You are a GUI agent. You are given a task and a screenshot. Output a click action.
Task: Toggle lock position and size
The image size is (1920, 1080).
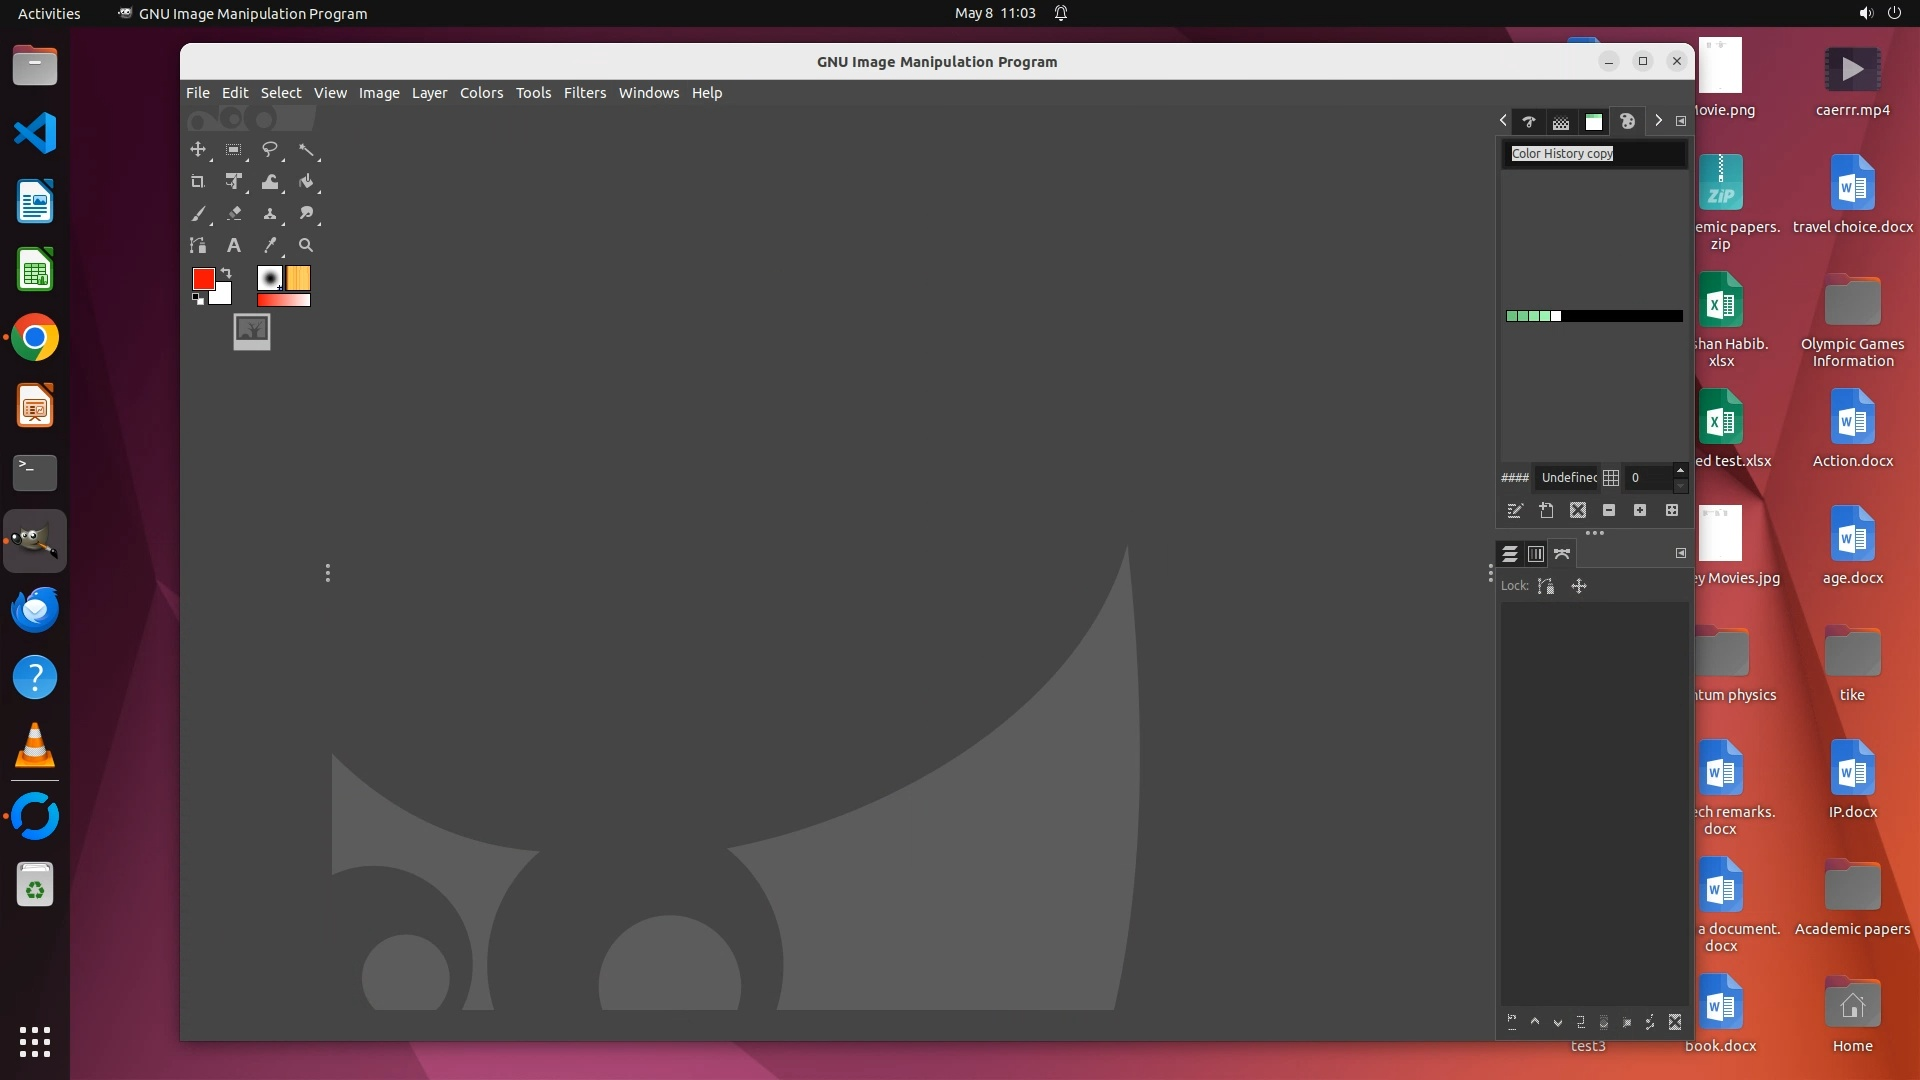[1579, 586]
